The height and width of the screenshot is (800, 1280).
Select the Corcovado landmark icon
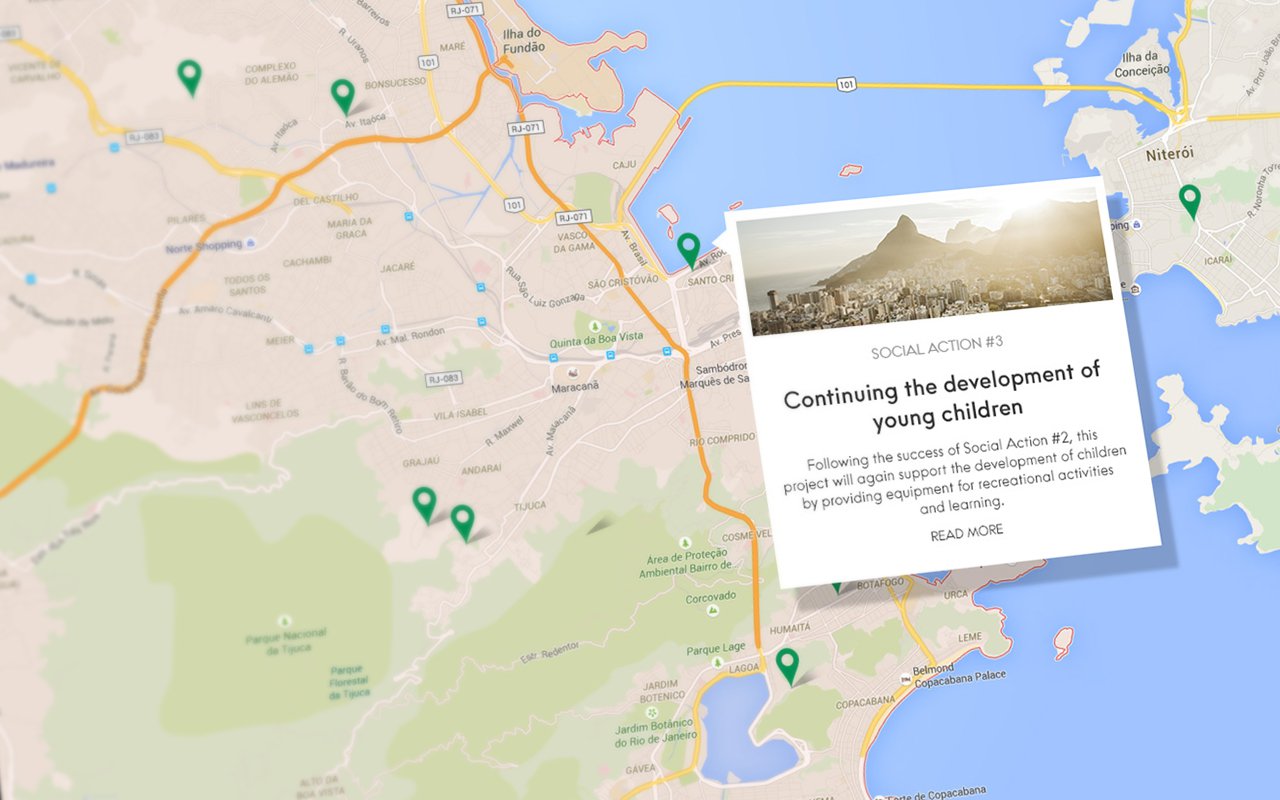(x=712, y=609)
